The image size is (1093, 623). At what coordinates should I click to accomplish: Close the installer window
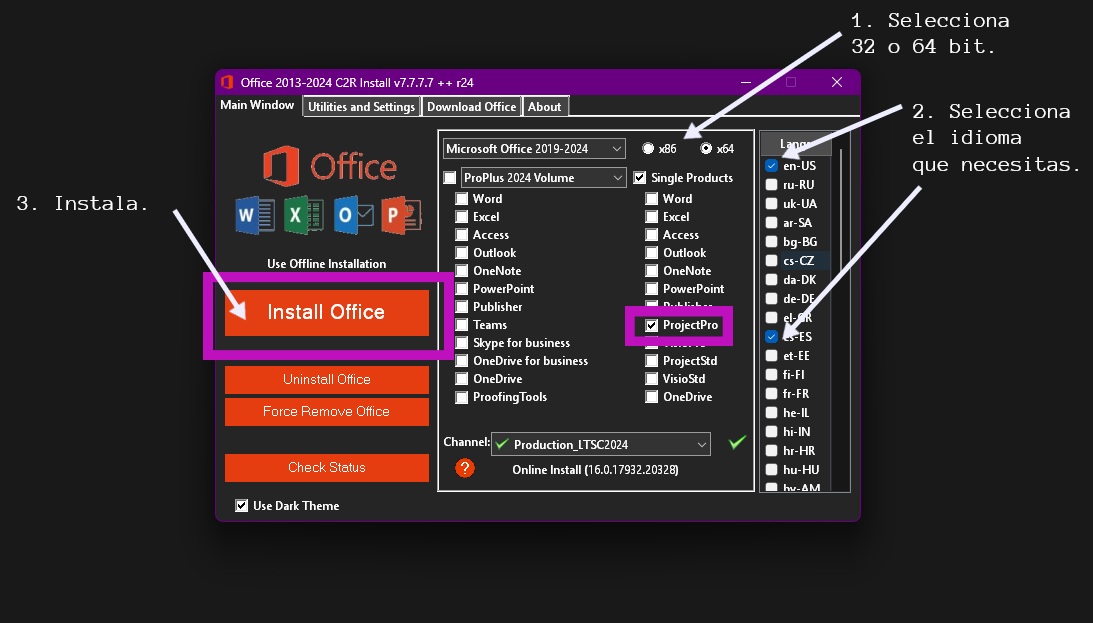(x=836, y=82)
